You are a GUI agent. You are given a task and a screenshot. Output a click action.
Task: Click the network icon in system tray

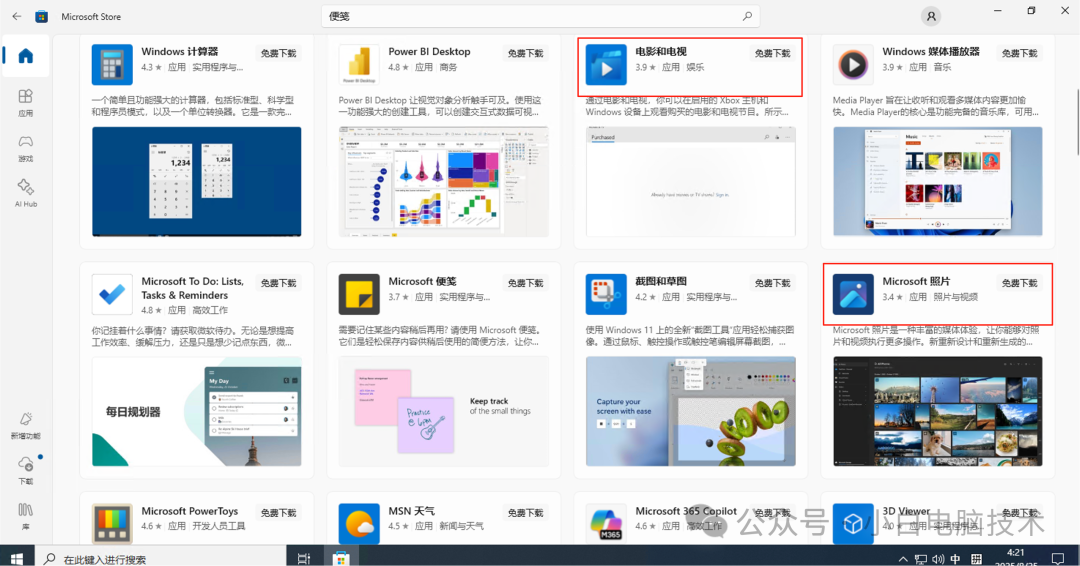coord(920,559)
